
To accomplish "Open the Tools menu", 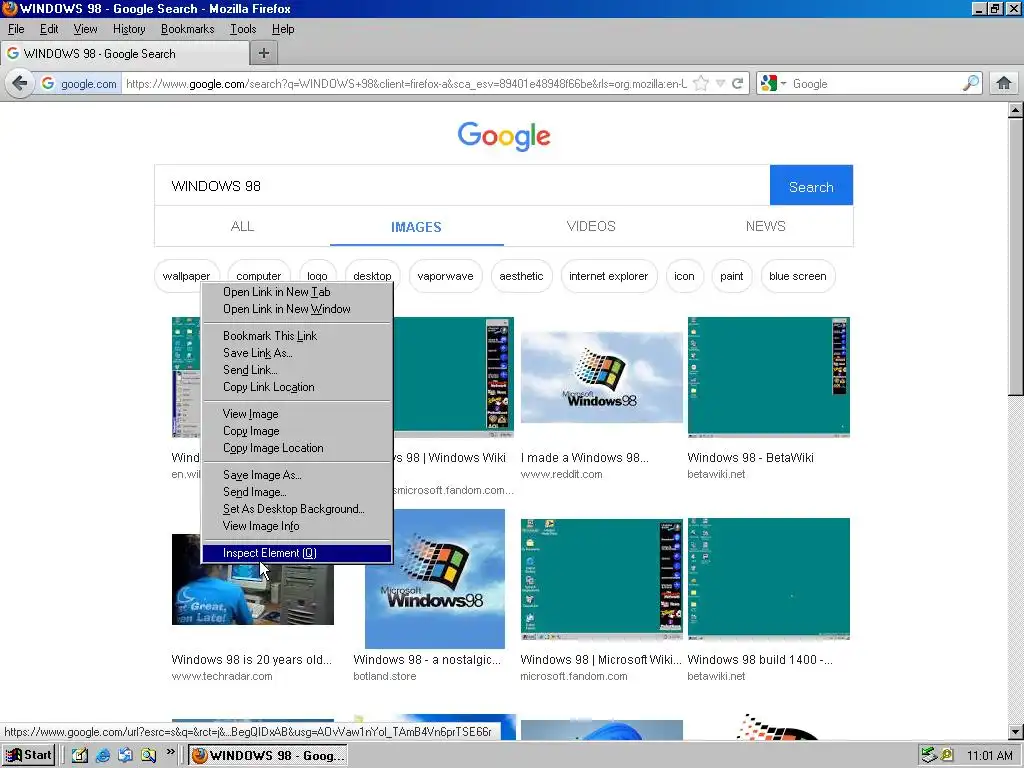I will [x=242, y=29].
